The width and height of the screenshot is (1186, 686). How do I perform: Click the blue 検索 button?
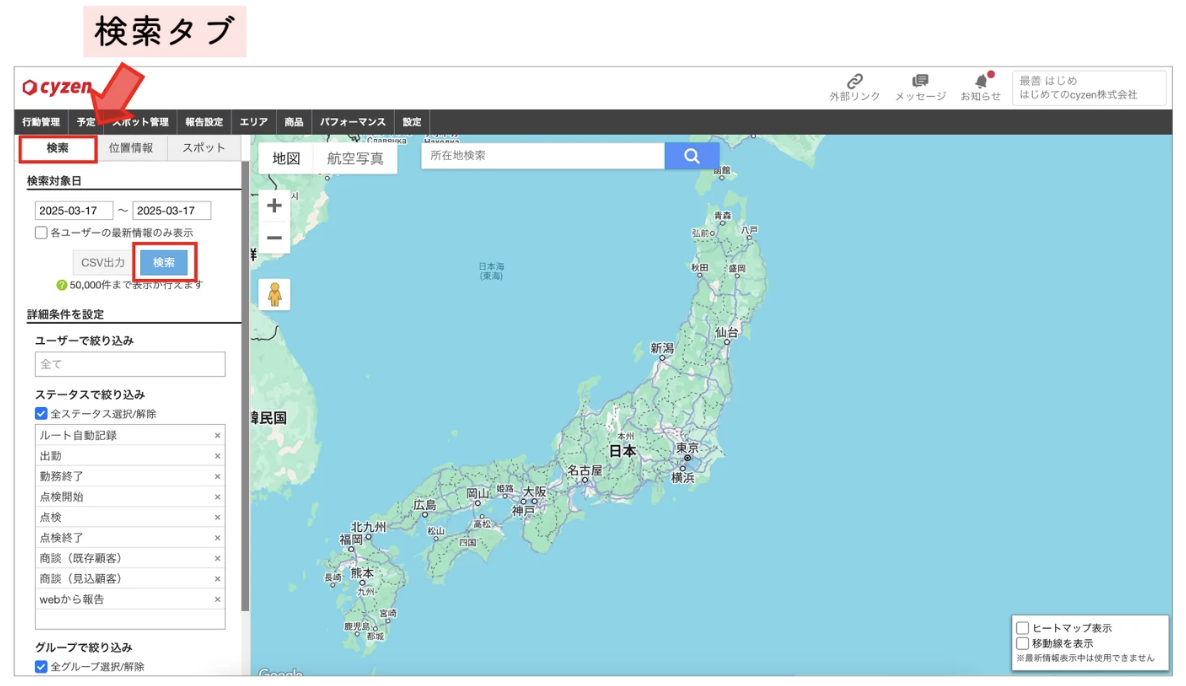coord(164,262)
